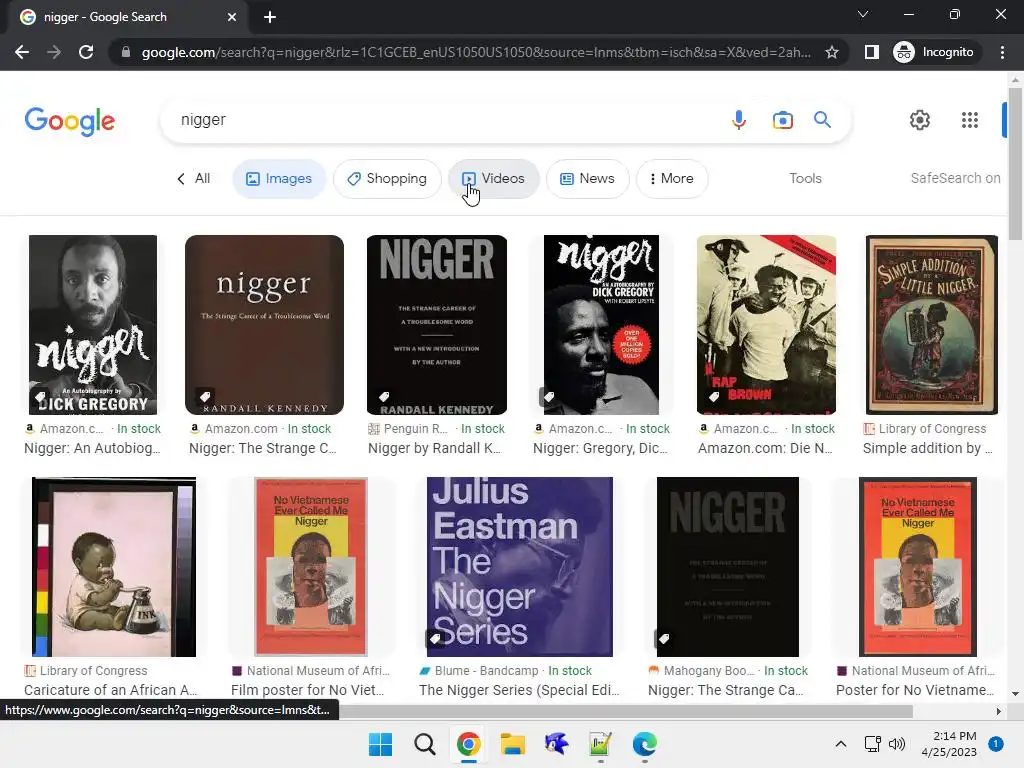
Task: Open Chrome's side panel icon
Action: pyautogui.click(x=871, y=52)
